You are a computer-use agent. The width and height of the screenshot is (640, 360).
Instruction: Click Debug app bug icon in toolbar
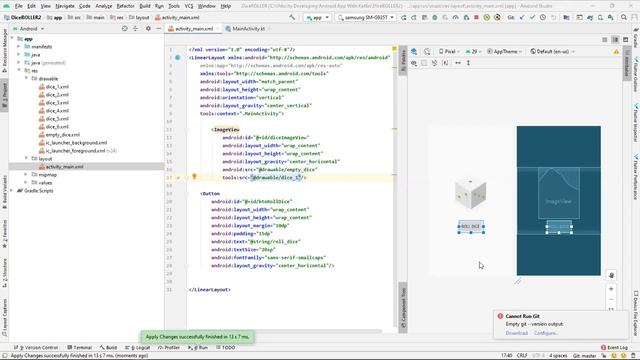[435, 18]
